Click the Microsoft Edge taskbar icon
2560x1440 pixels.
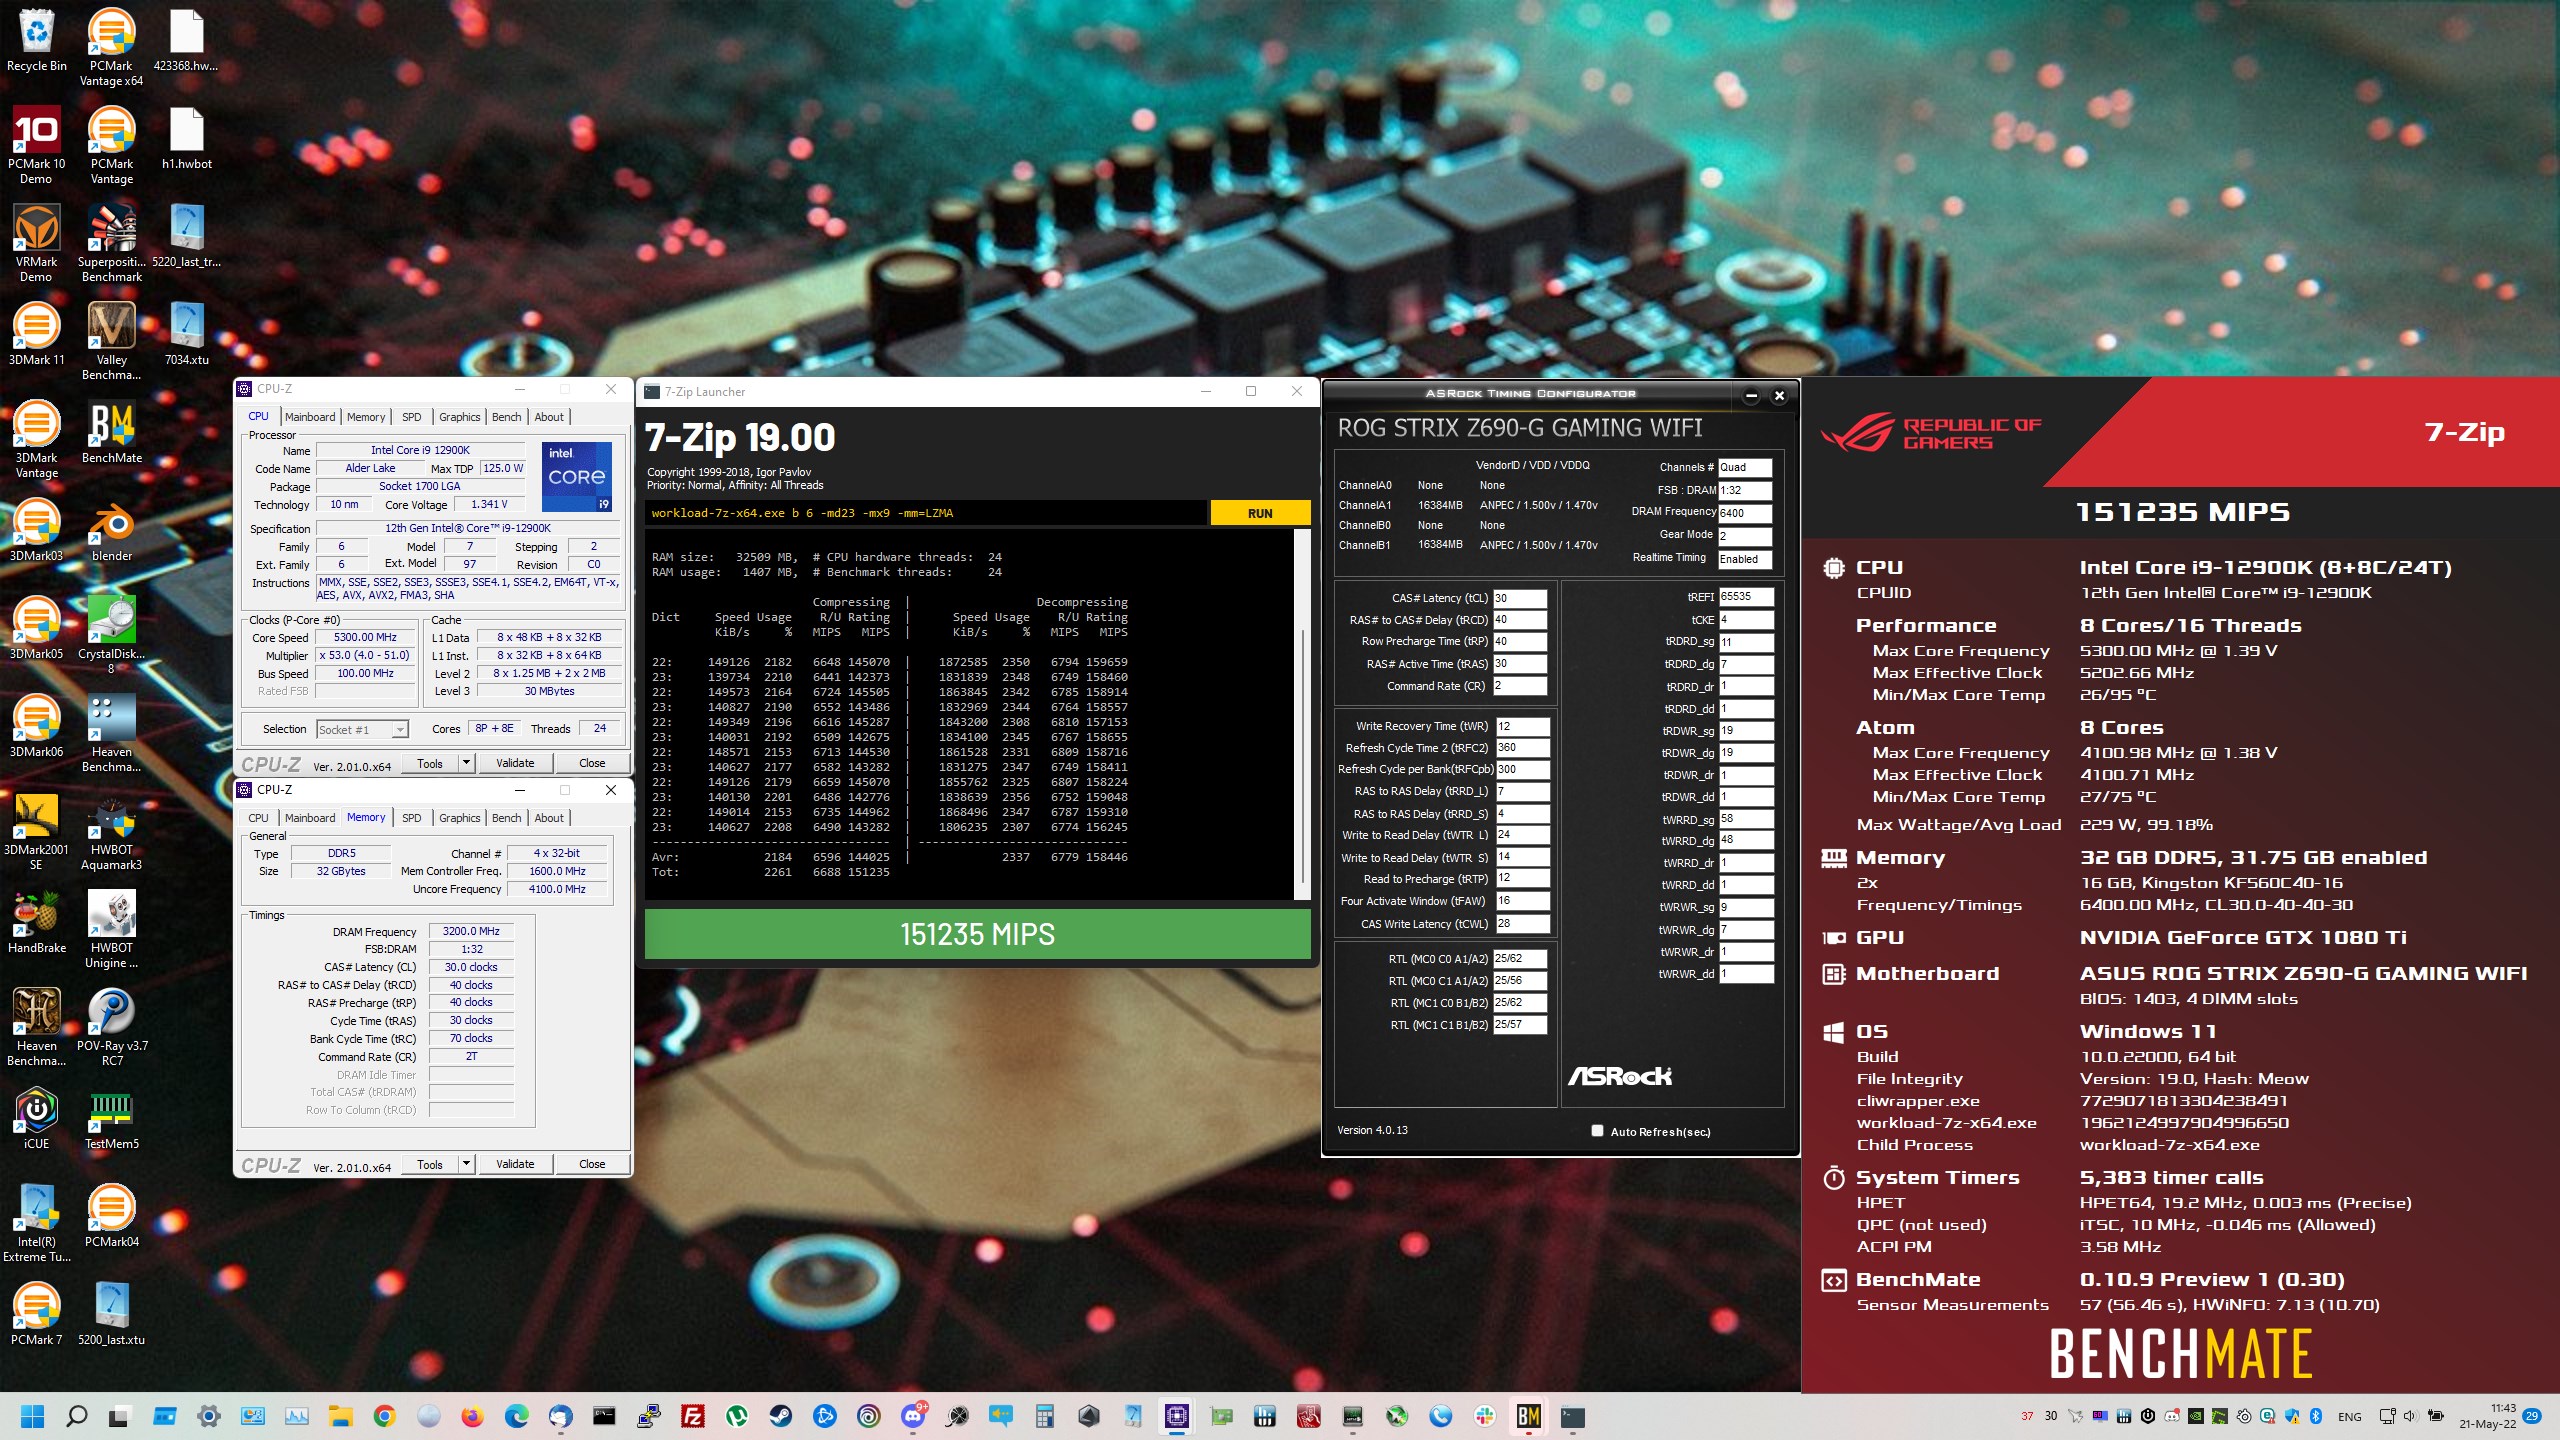516,1416
